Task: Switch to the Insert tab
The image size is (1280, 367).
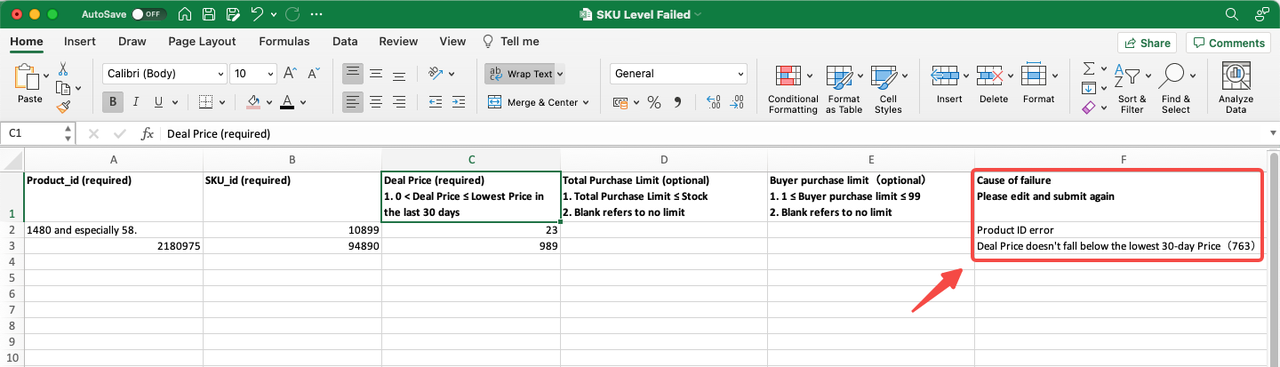Action: tap(80, 42)
